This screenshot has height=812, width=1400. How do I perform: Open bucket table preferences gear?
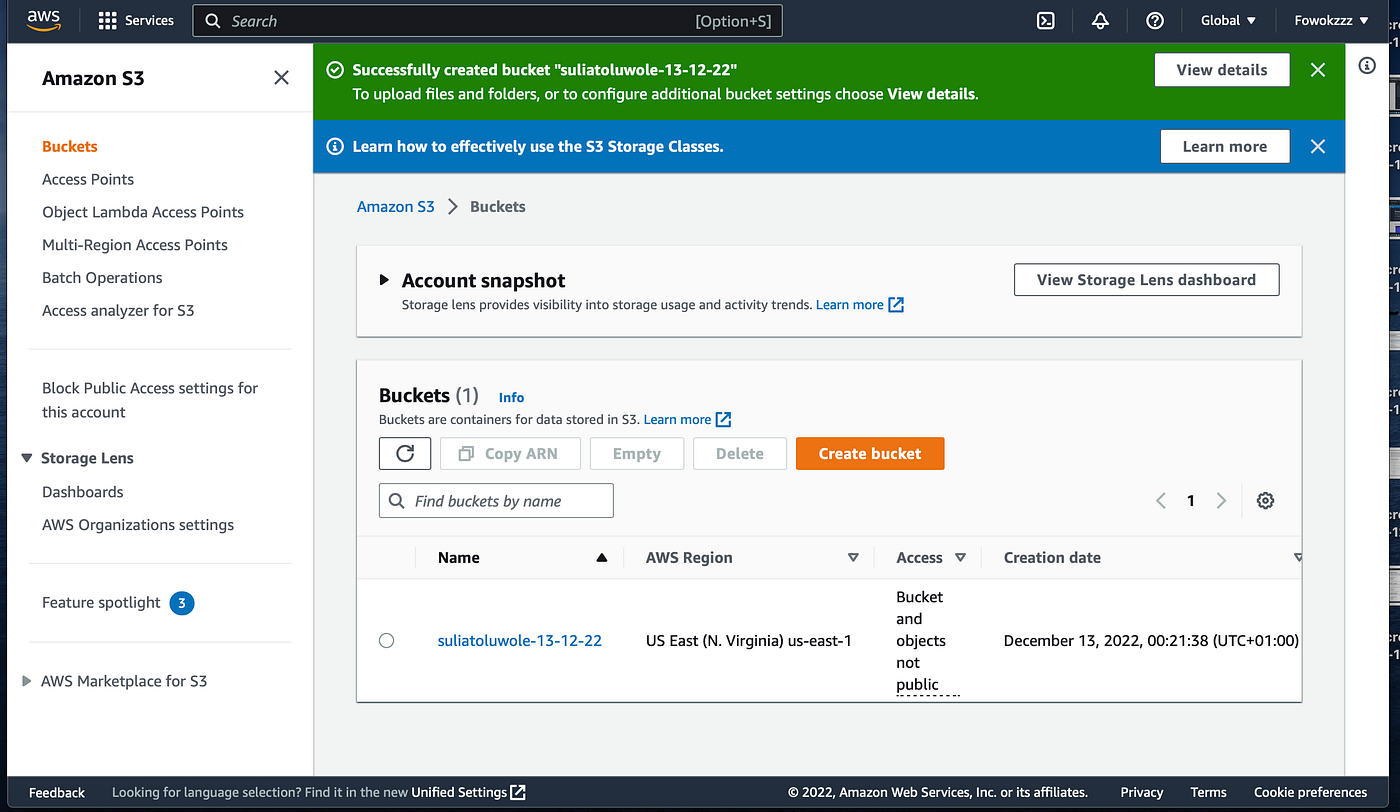pyautogui.click(x=1265, y=501)
